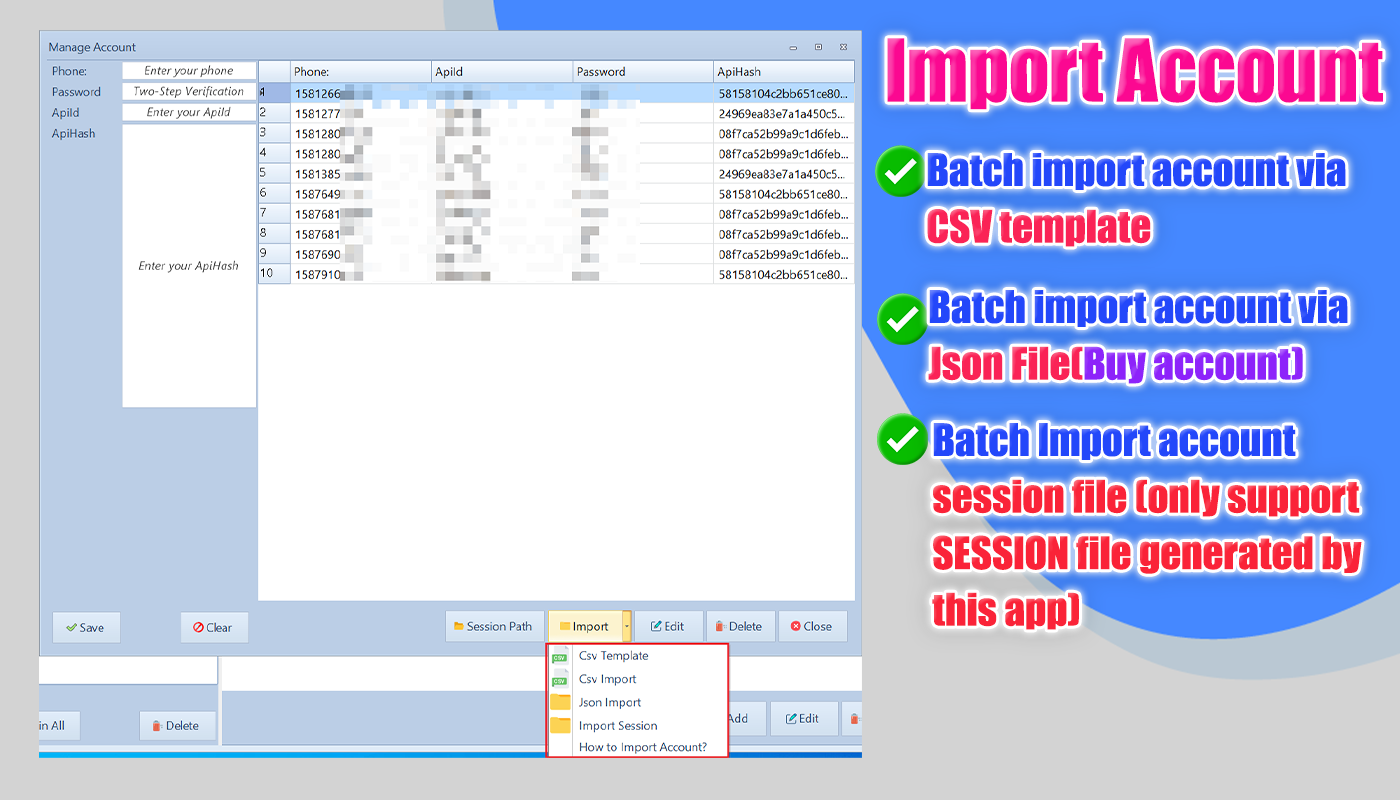1400x800 pixels.
Task: Focus the Two-Step Verification password field
Action: [189, 92]
